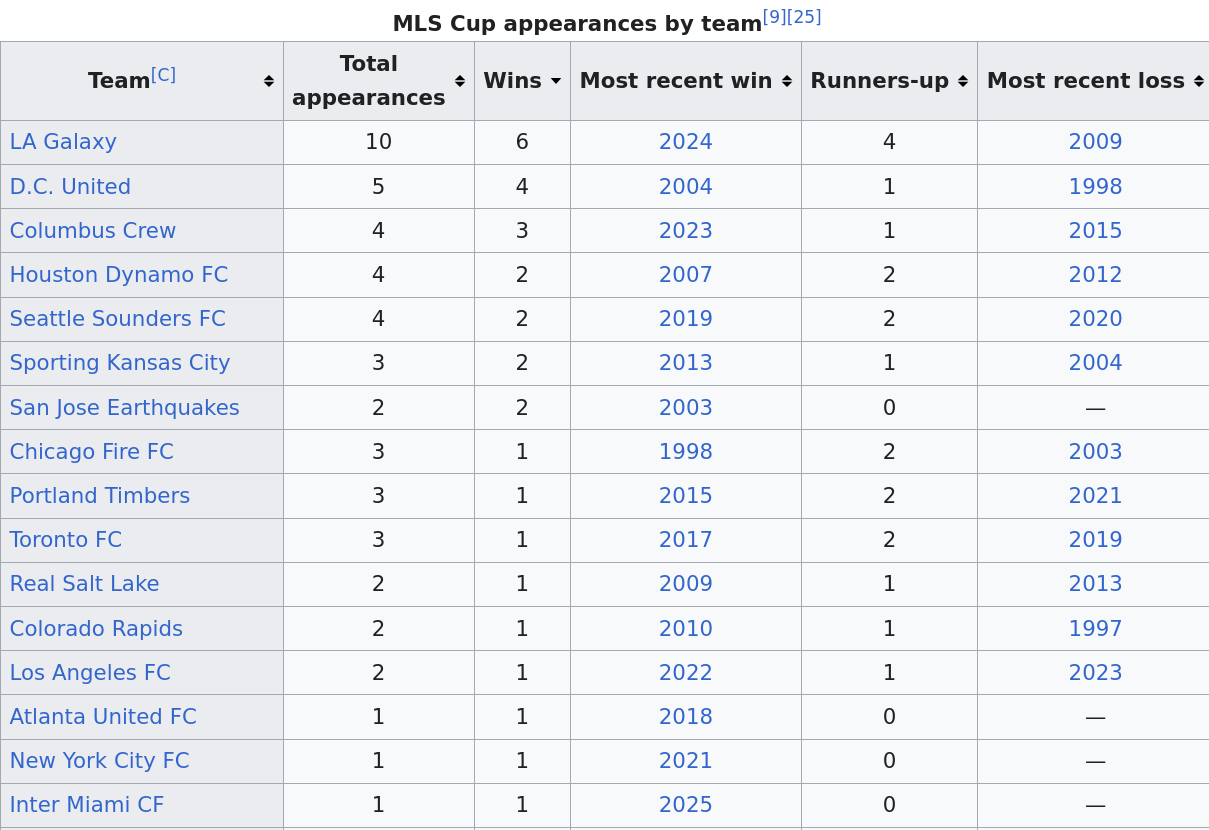Open citation [9] in table caption
This screenshot has height=830, width=1209.
pyautogui.click(x=775, y=18)
